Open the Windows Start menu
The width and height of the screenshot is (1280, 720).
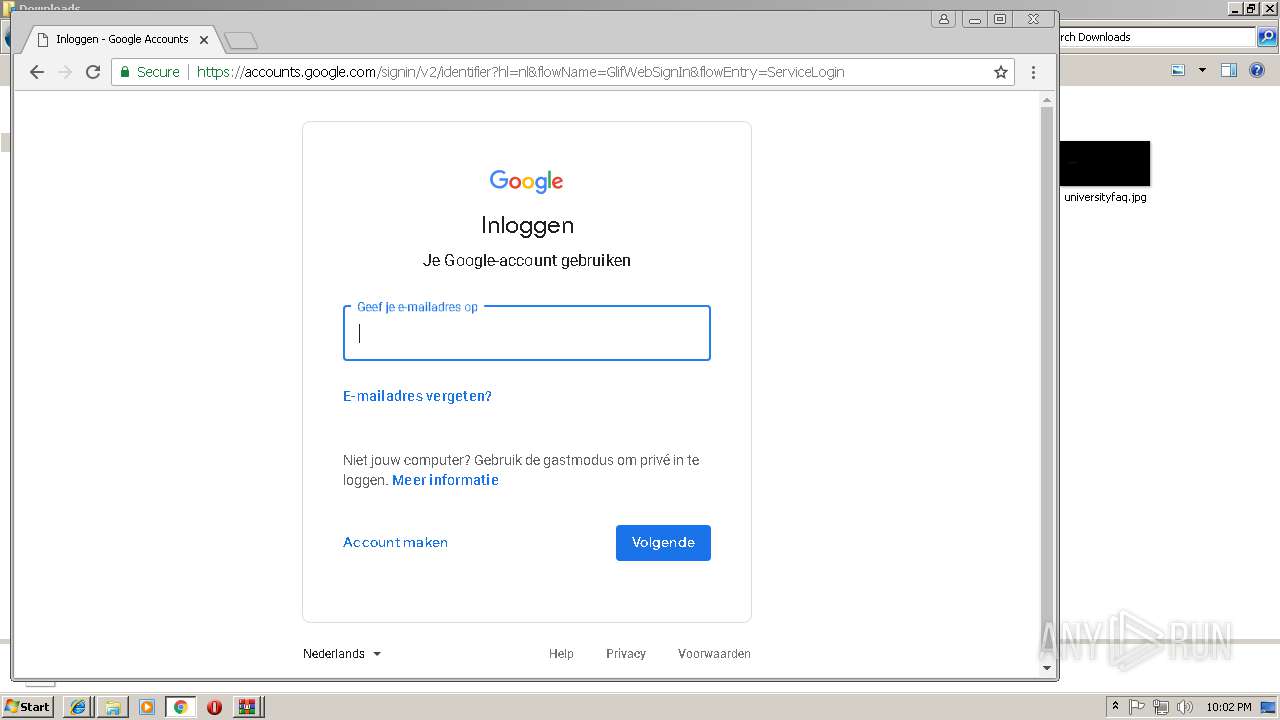[28, 706]
